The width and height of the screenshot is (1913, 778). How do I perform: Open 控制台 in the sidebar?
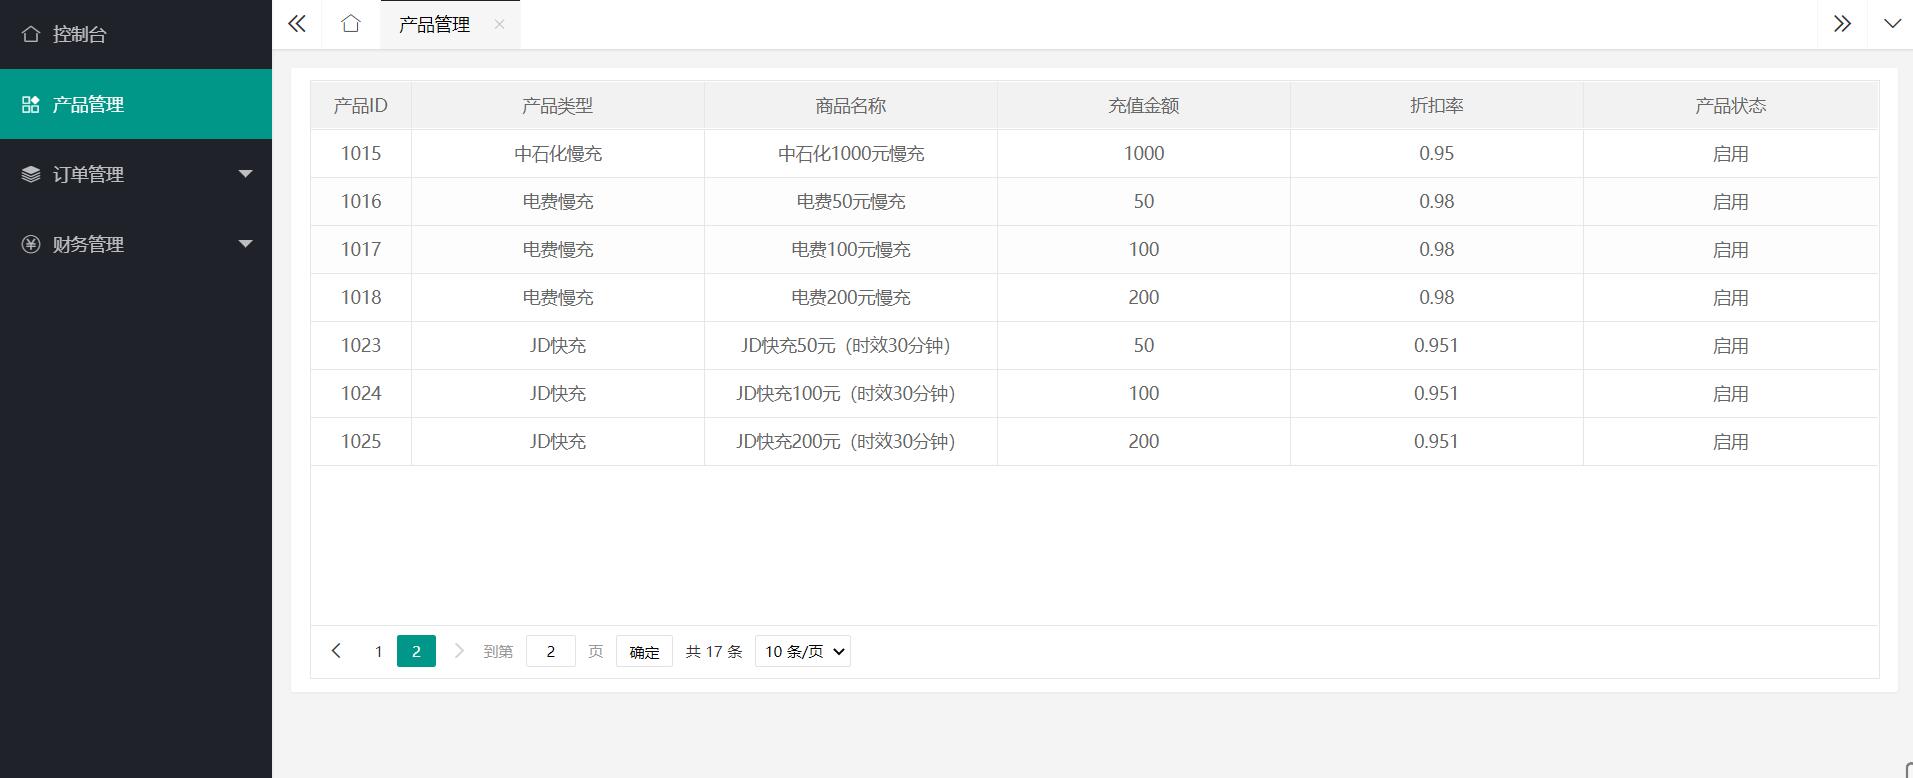[136, 34]
